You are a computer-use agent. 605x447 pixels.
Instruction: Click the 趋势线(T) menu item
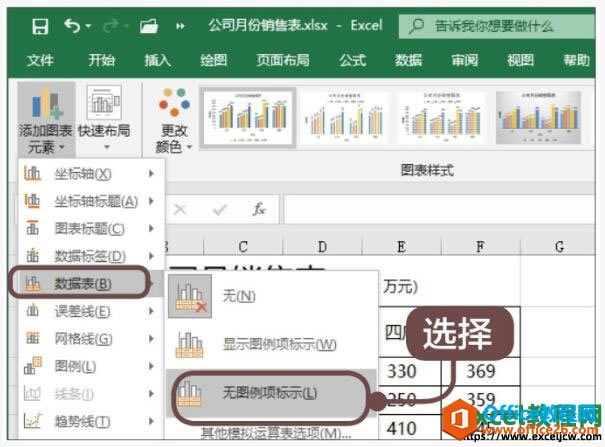coord(92,421)
